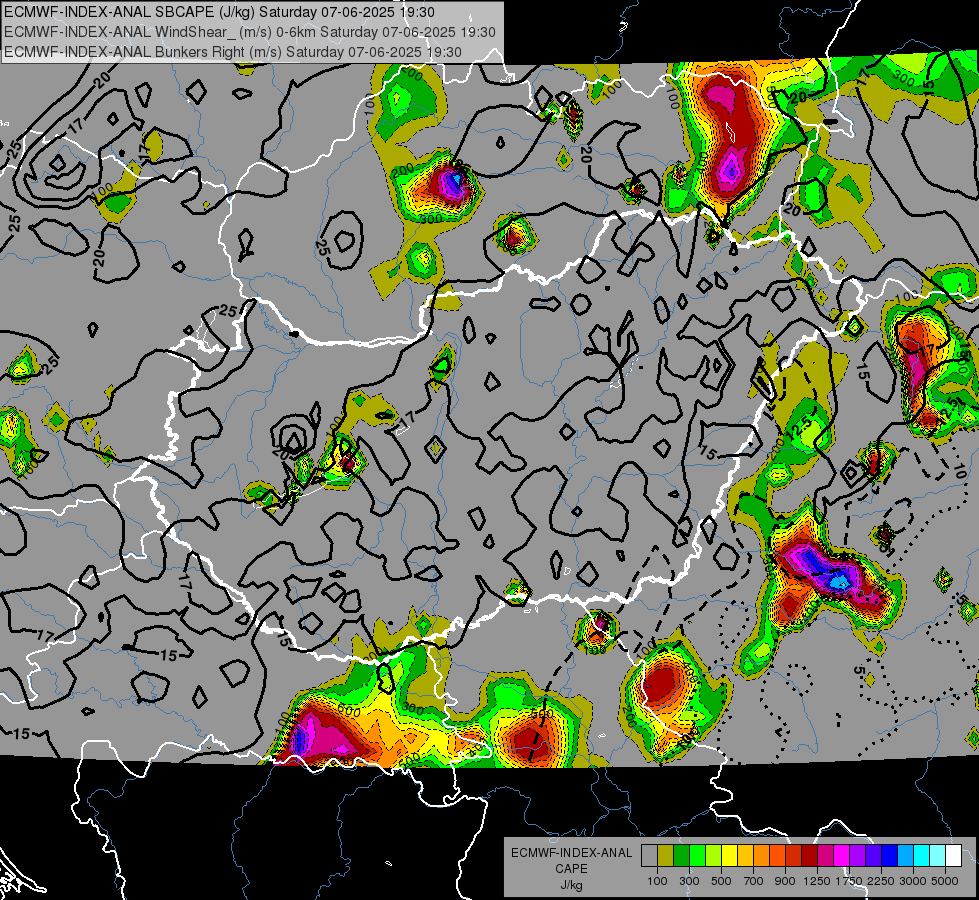
Task: Choose the bright green swatch after 300
Action: pyautogui.click(x=697, y=856)
